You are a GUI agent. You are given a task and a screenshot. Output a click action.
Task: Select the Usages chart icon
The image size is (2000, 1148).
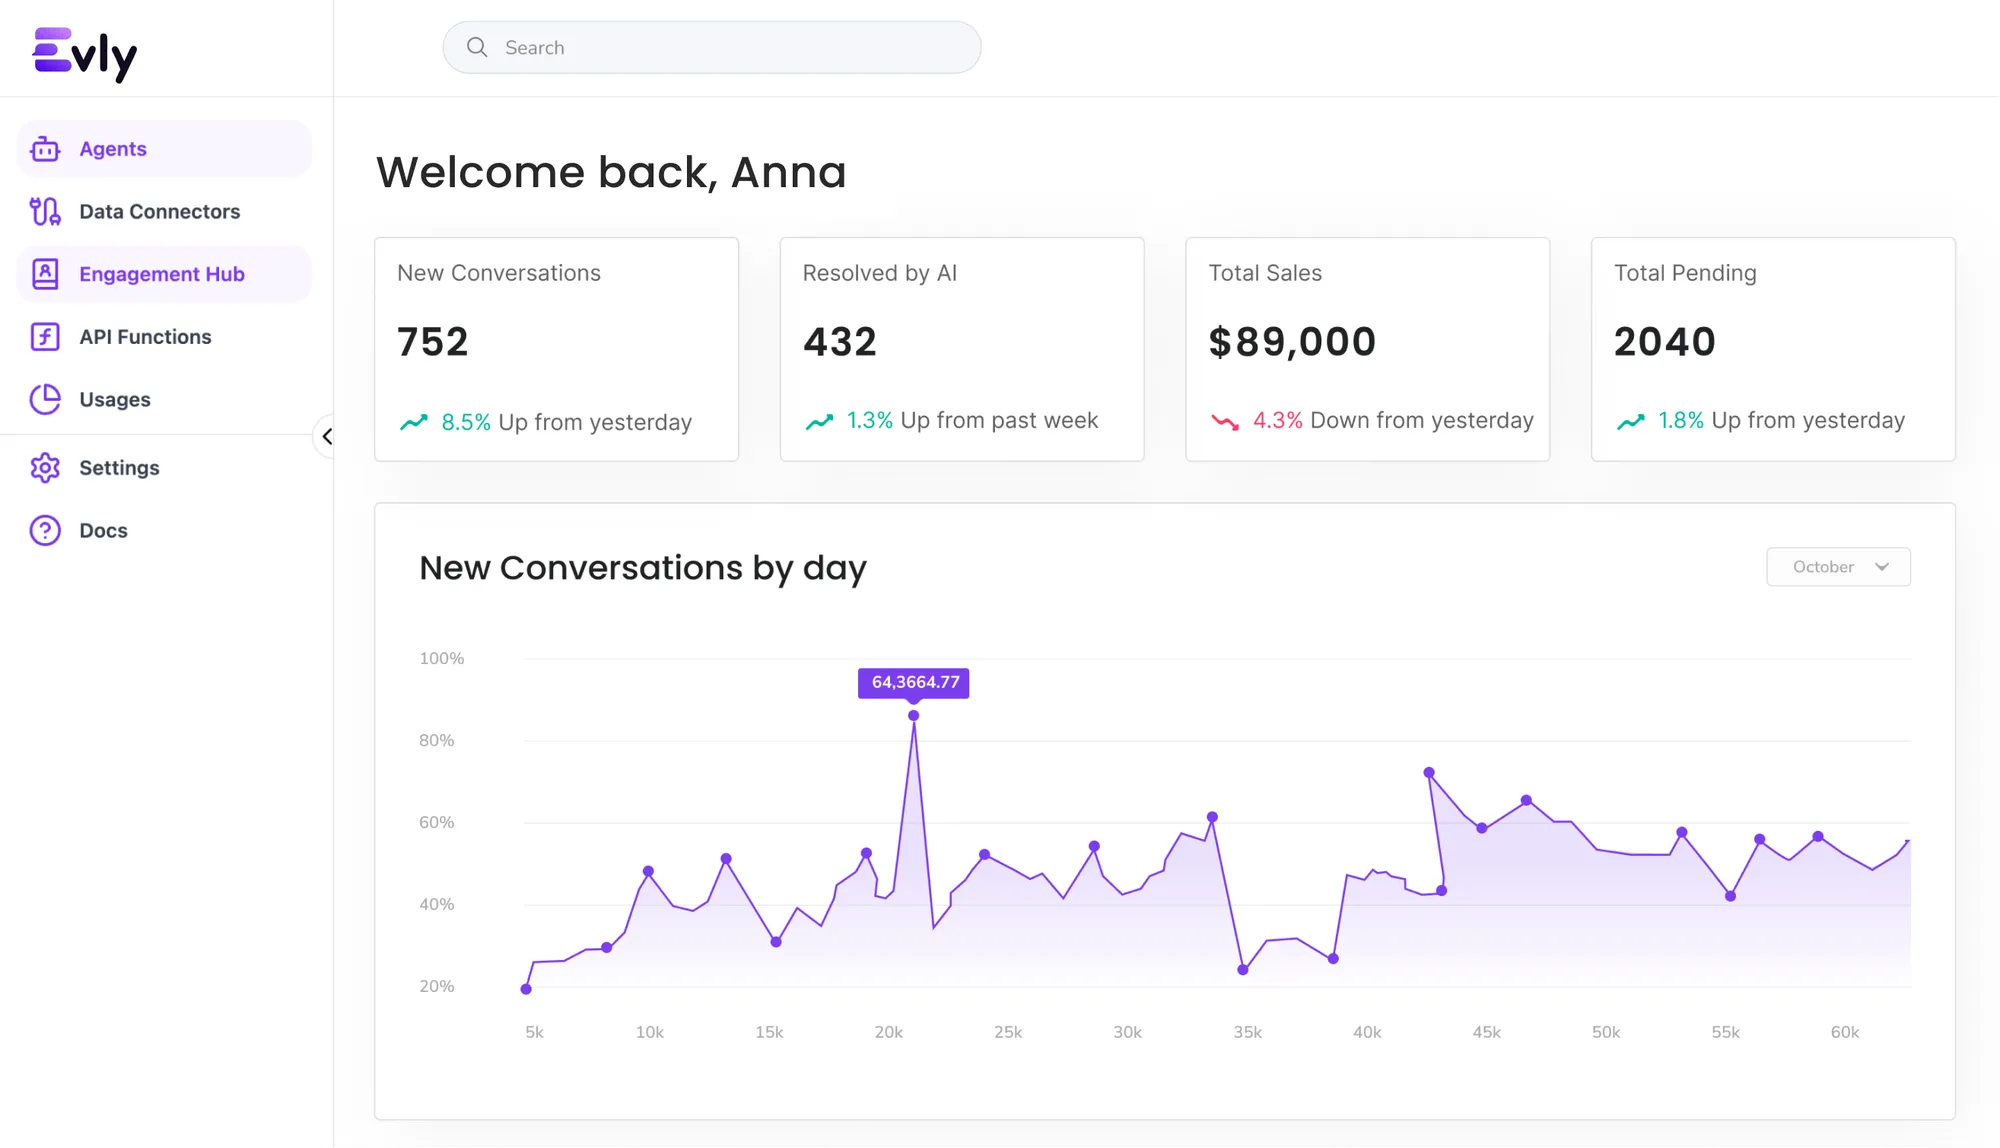pos(44,399)
